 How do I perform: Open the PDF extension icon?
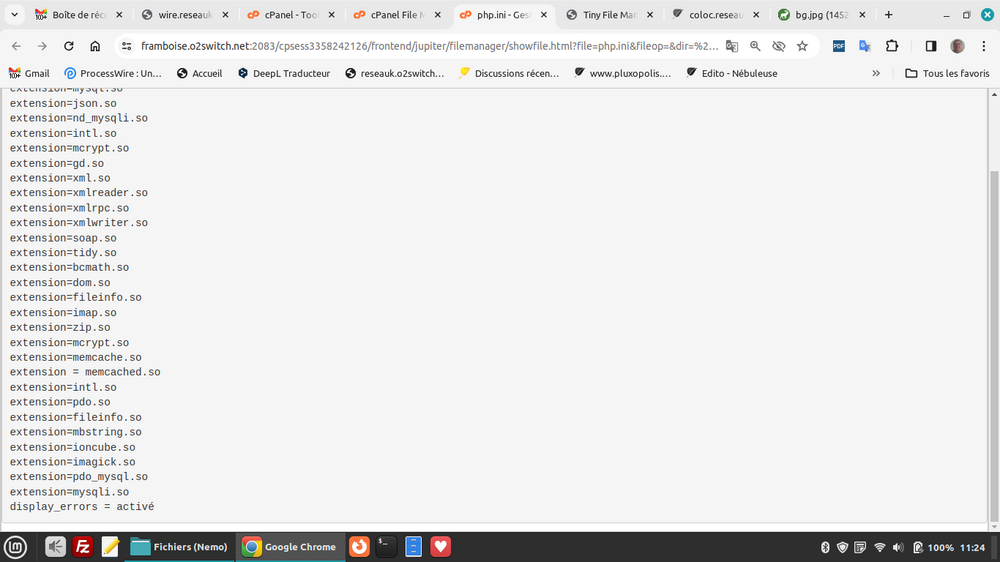(x=839, y=46)
